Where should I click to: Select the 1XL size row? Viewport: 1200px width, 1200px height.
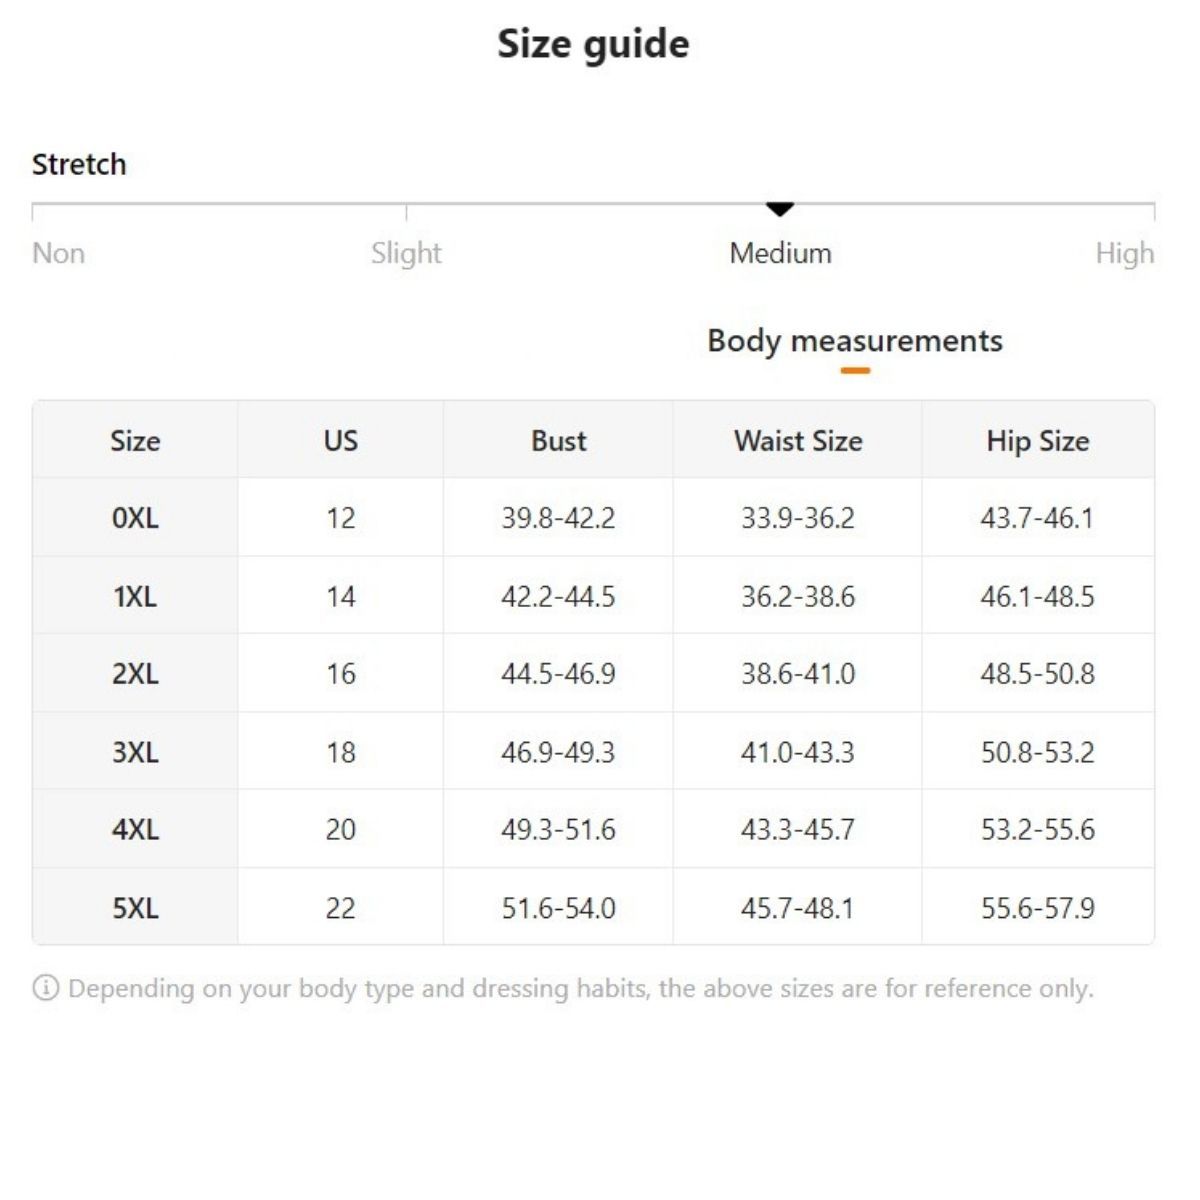click(135, 596)
